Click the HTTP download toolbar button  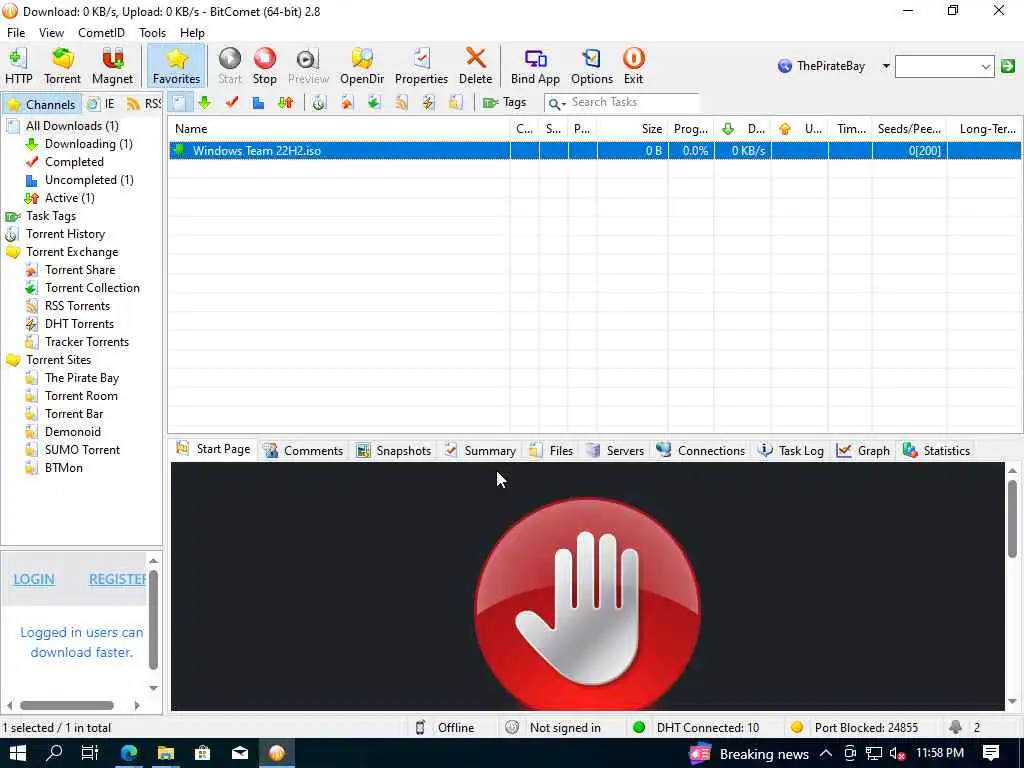[x=19, y=66]
